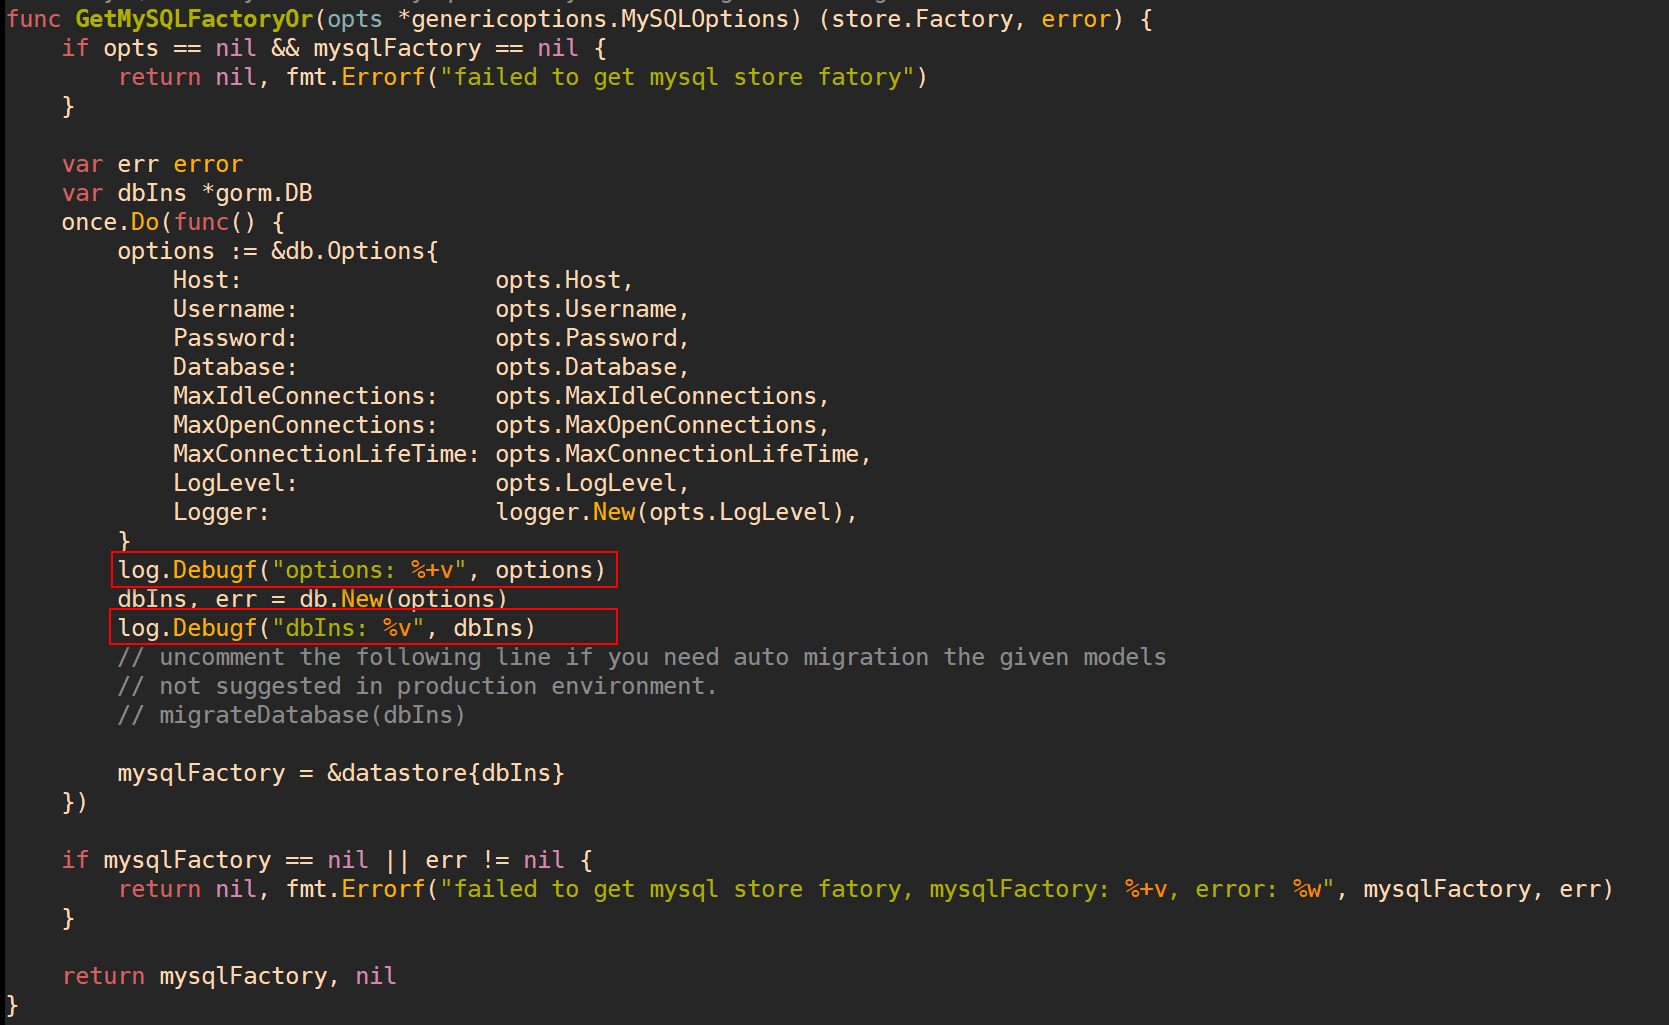
Task: Click the %w format verb in Errorf
Action: coord(1307,889)
